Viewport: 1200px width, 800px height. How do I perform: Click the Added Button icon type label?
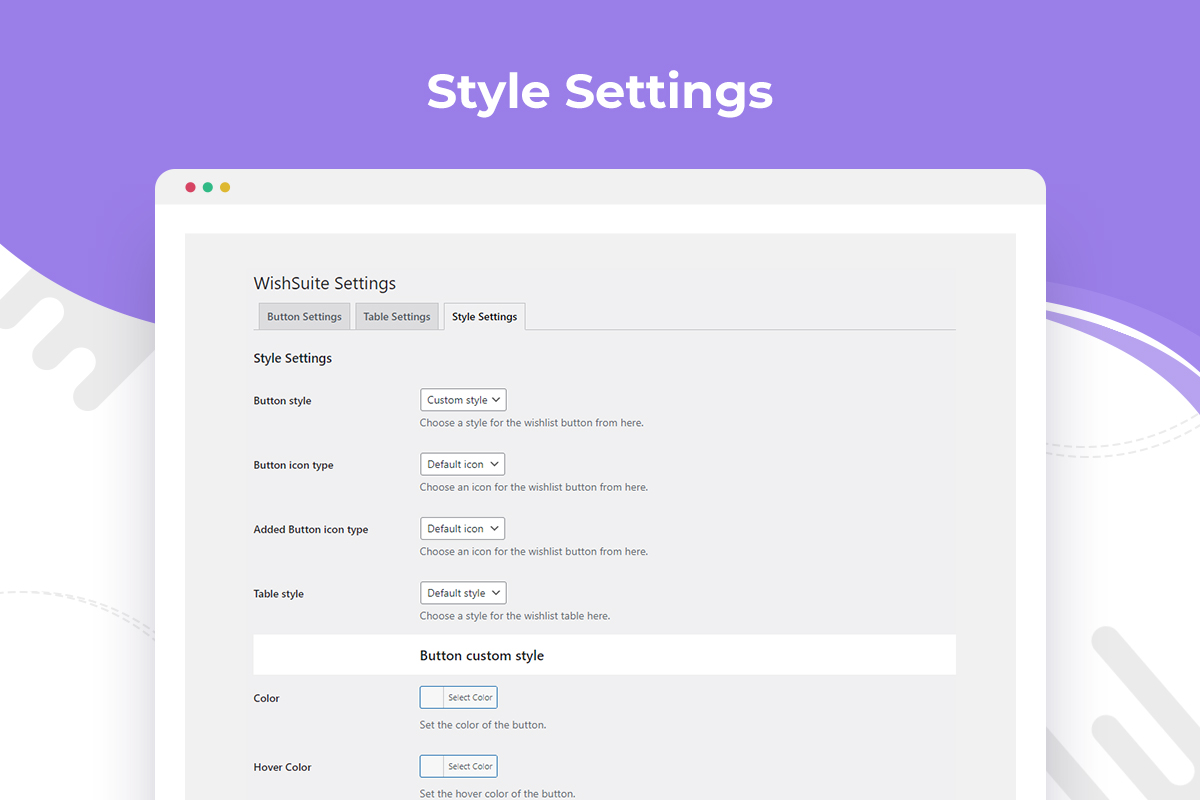[x=311, y=530]
